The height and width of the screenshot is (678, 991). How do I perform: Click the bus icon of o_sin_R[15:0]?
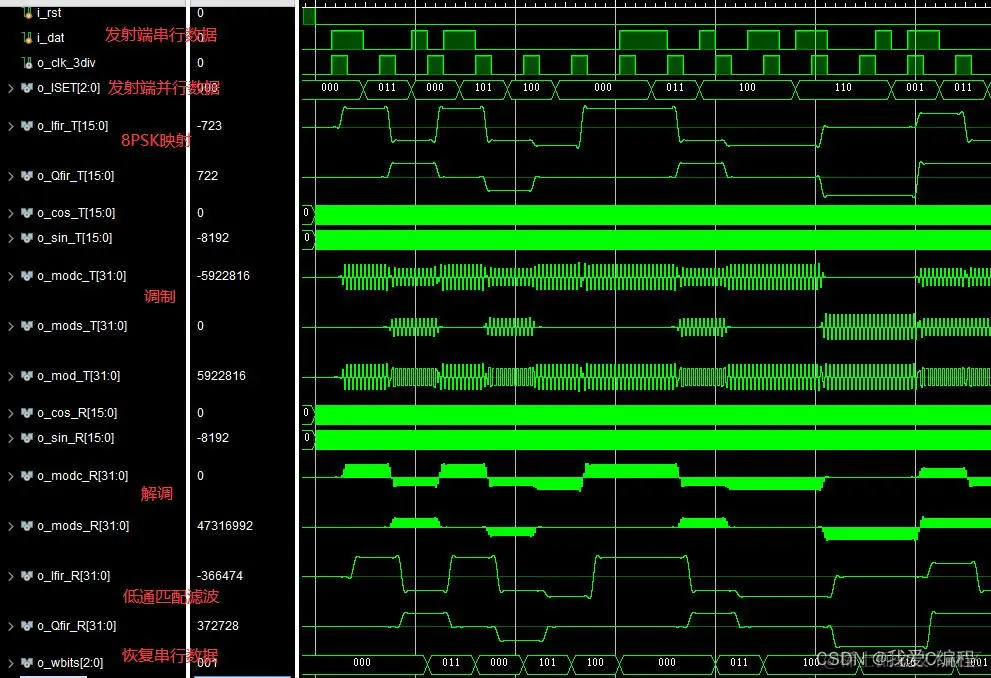click(x=27, y=437)
